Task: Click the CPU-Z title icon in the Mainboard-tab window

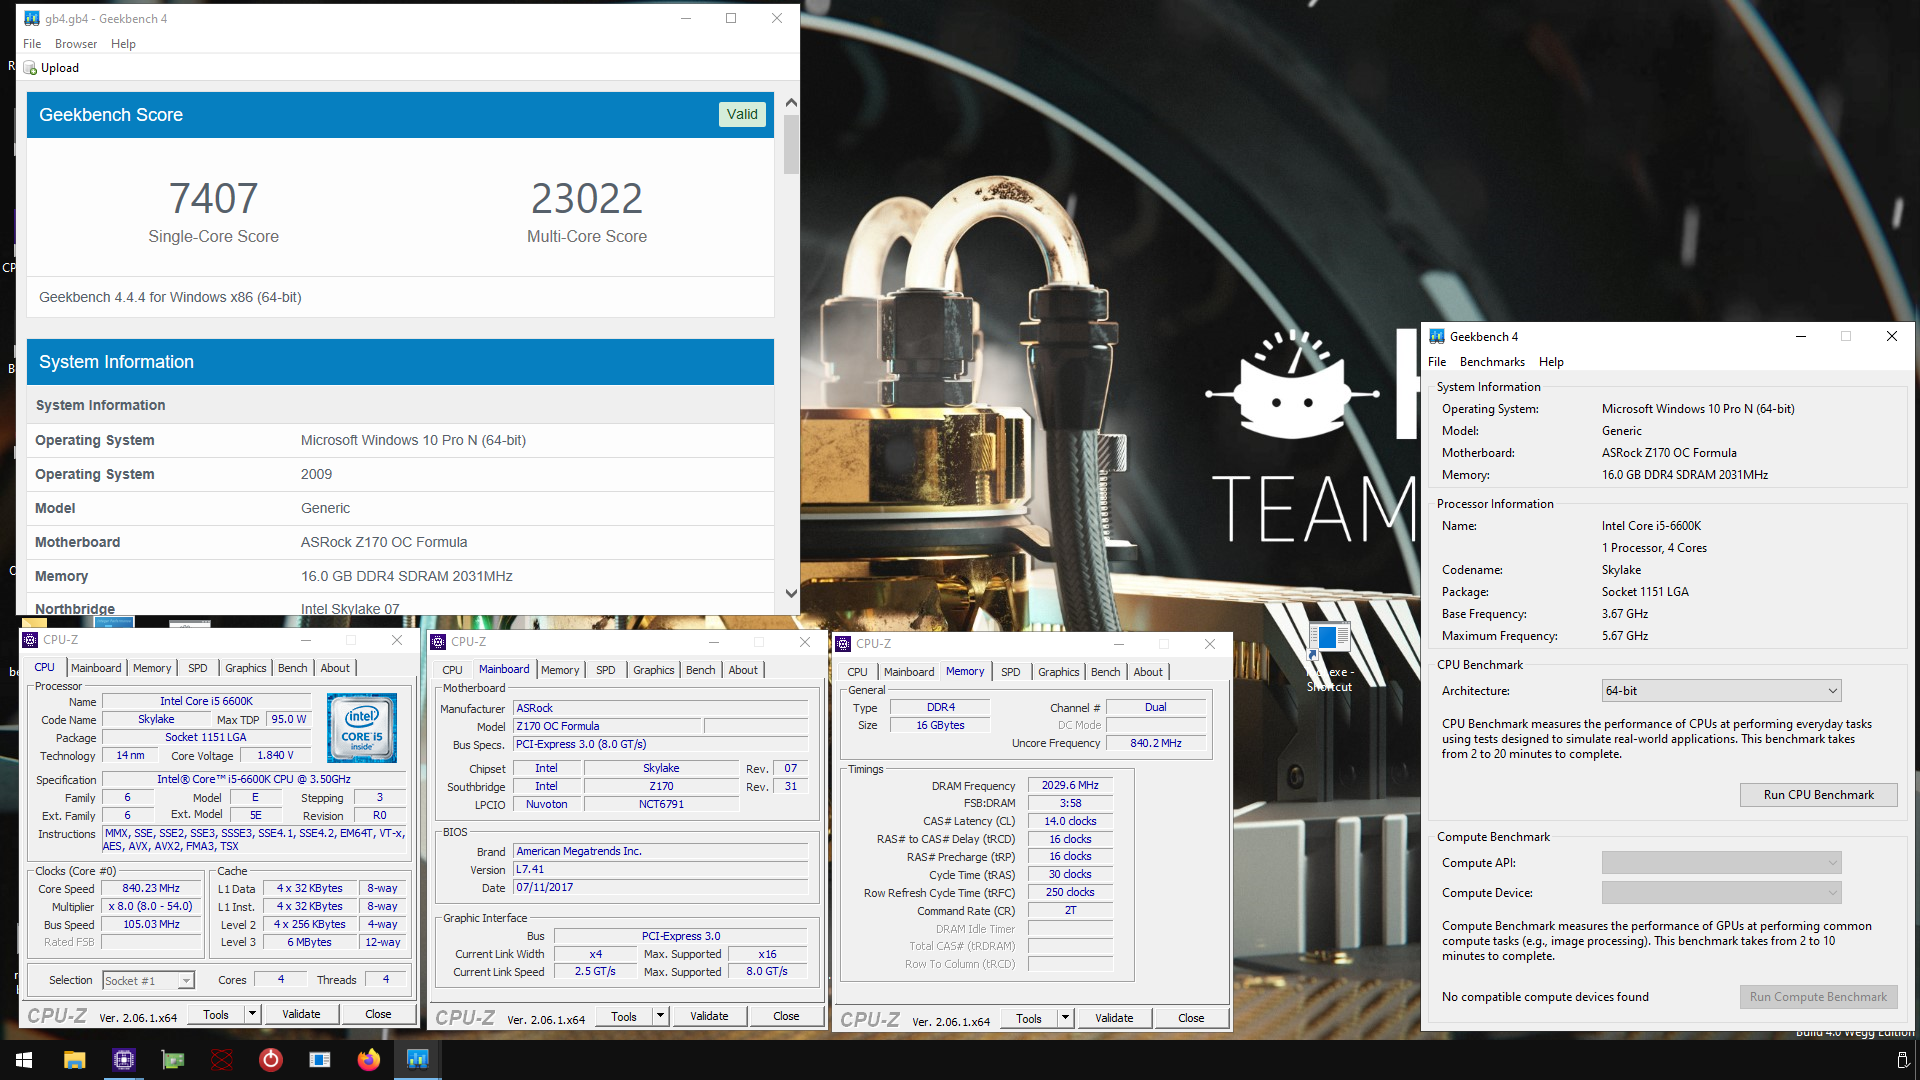Action: point(438,642)
